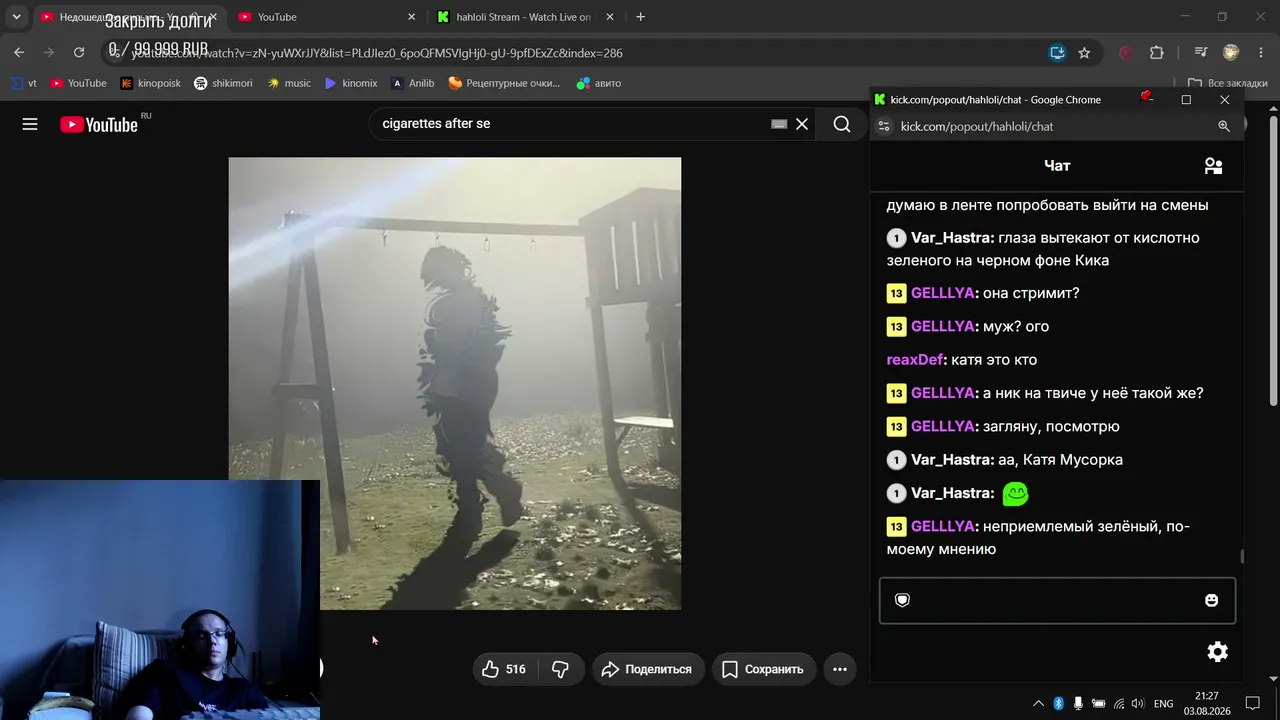The width and height of the screenshot is (1280, 720).
Task: Click the shield icon in chat input
Action: click(x=902, y=600)
